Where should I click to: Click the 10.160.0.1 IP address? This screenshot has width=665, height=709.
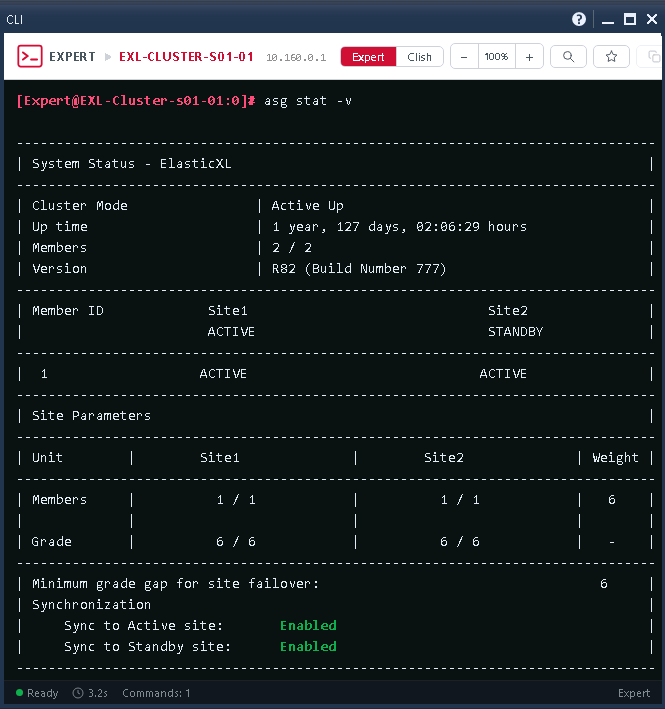296,58
